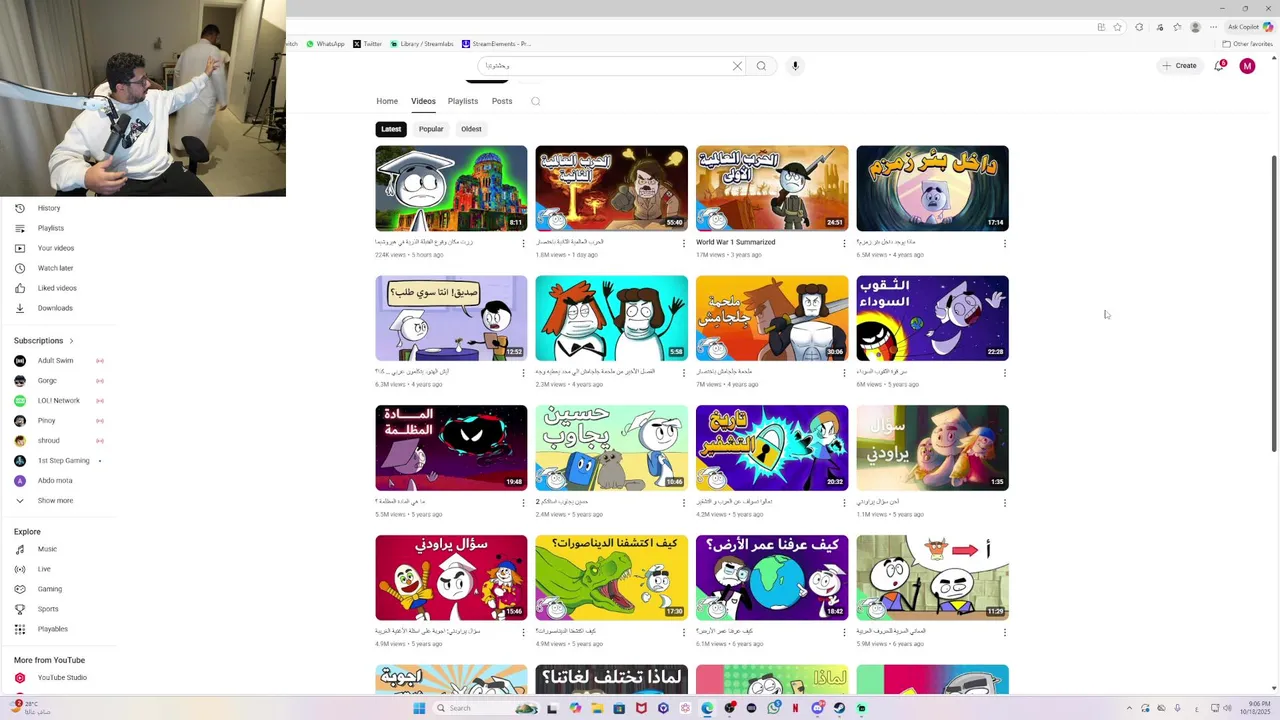This screenshot has width=1280, height=720.
Task: Open options menu for World War 1 Summarized
Action: tap(844, 243)
